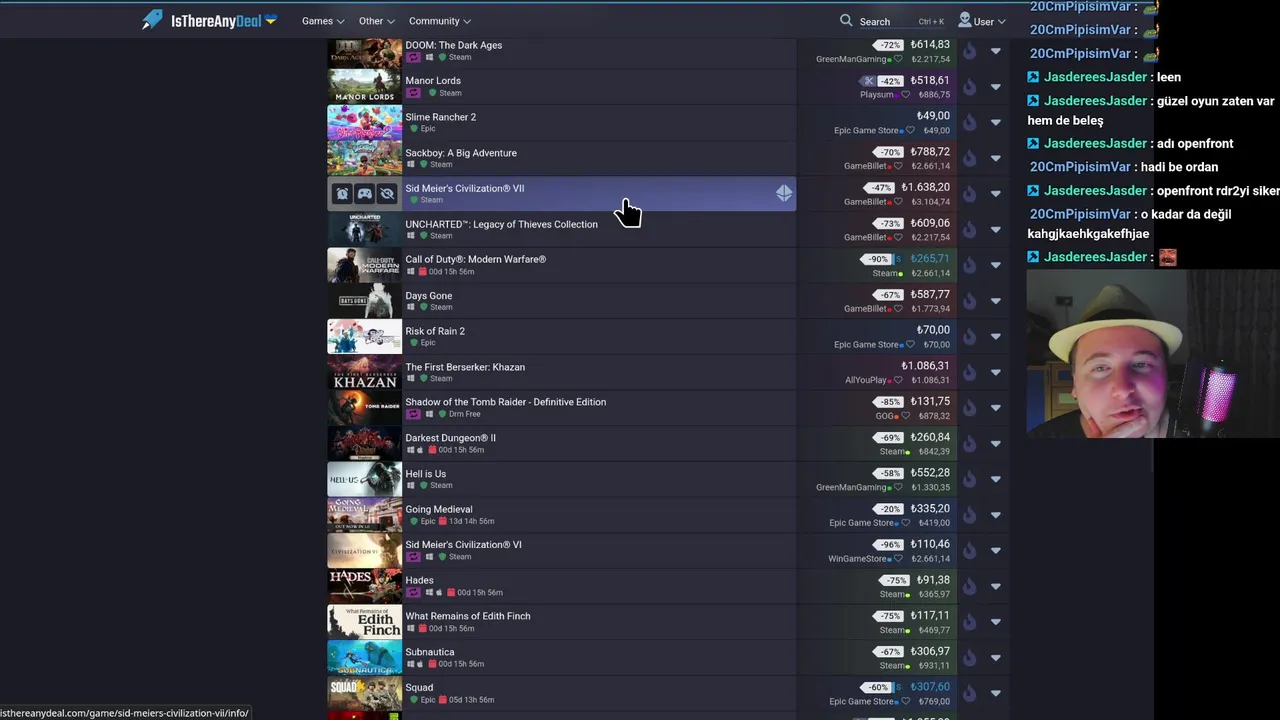The width and height of the screenshot is (1280, 720).
Task: Click the Steam store label on Call of Duty row
Action: click(x=885, y=273)
